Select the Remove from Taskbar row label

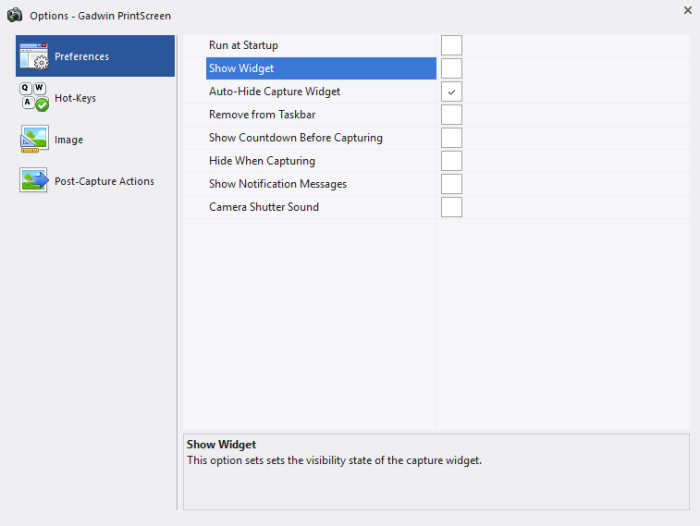click(x=262, y=115)
